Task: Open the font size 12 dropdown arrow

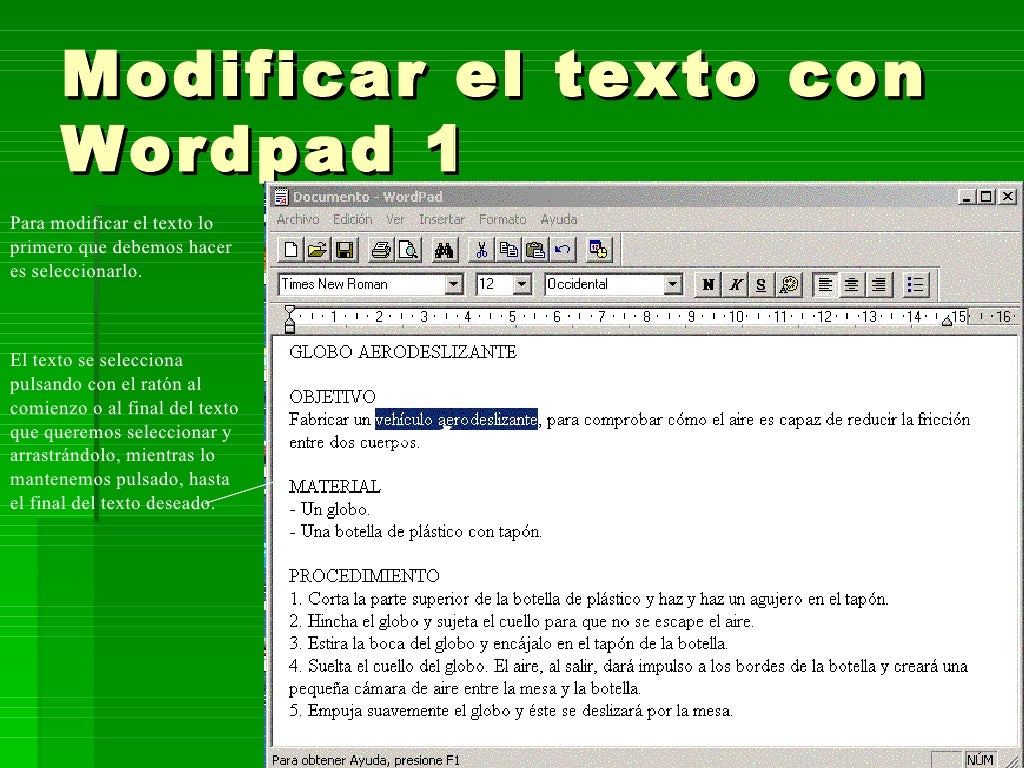Action: click(x=522, y=284)
